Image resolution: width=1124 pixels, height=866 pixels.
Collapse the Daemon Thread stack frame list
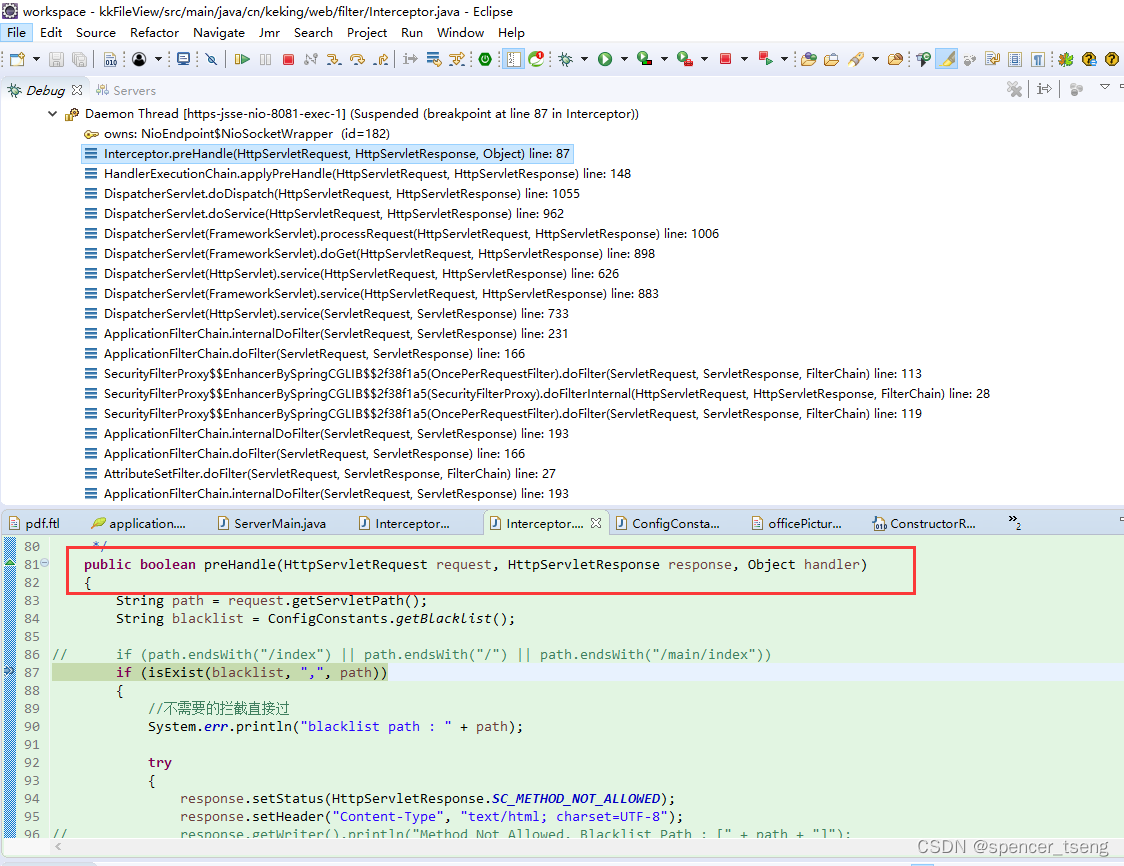pos(52,113)
